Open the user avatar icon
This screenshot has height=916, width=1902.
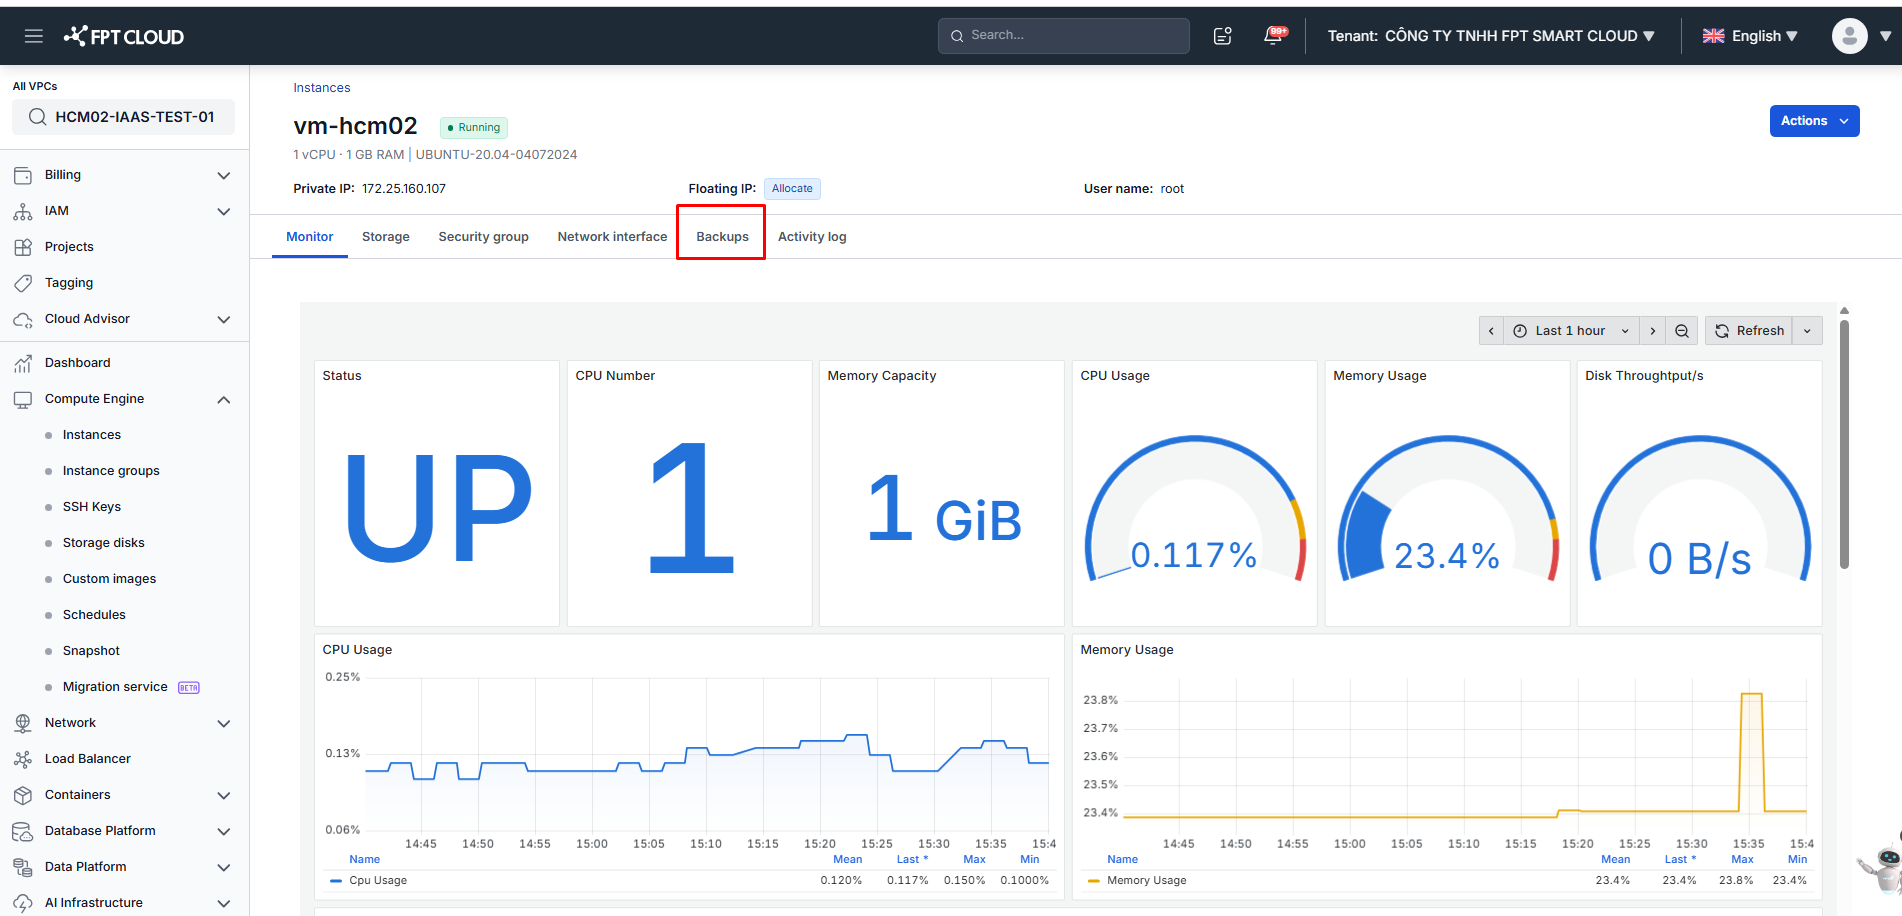(x=1849, y=36)
